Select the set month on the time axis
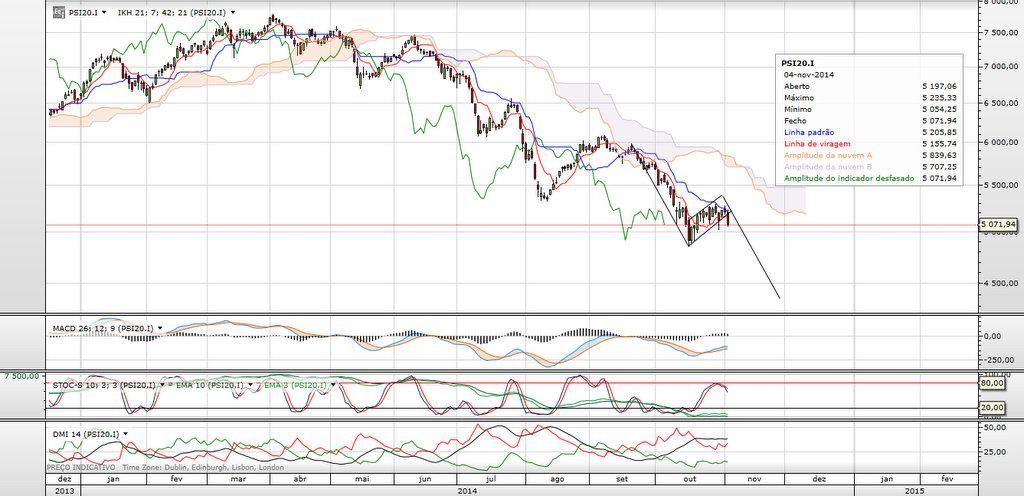 [622, 479]
